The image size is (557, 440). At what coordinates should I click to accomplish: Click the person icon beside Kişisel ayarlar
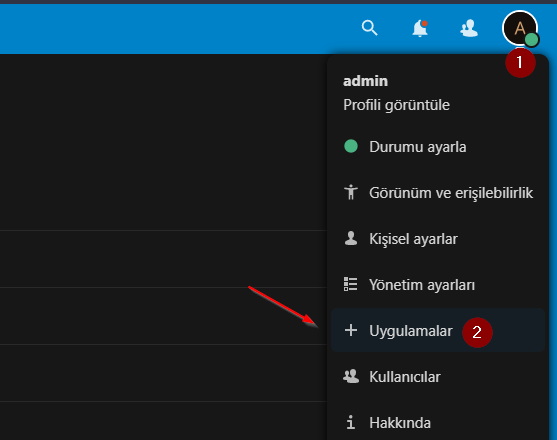coord(351,238)
